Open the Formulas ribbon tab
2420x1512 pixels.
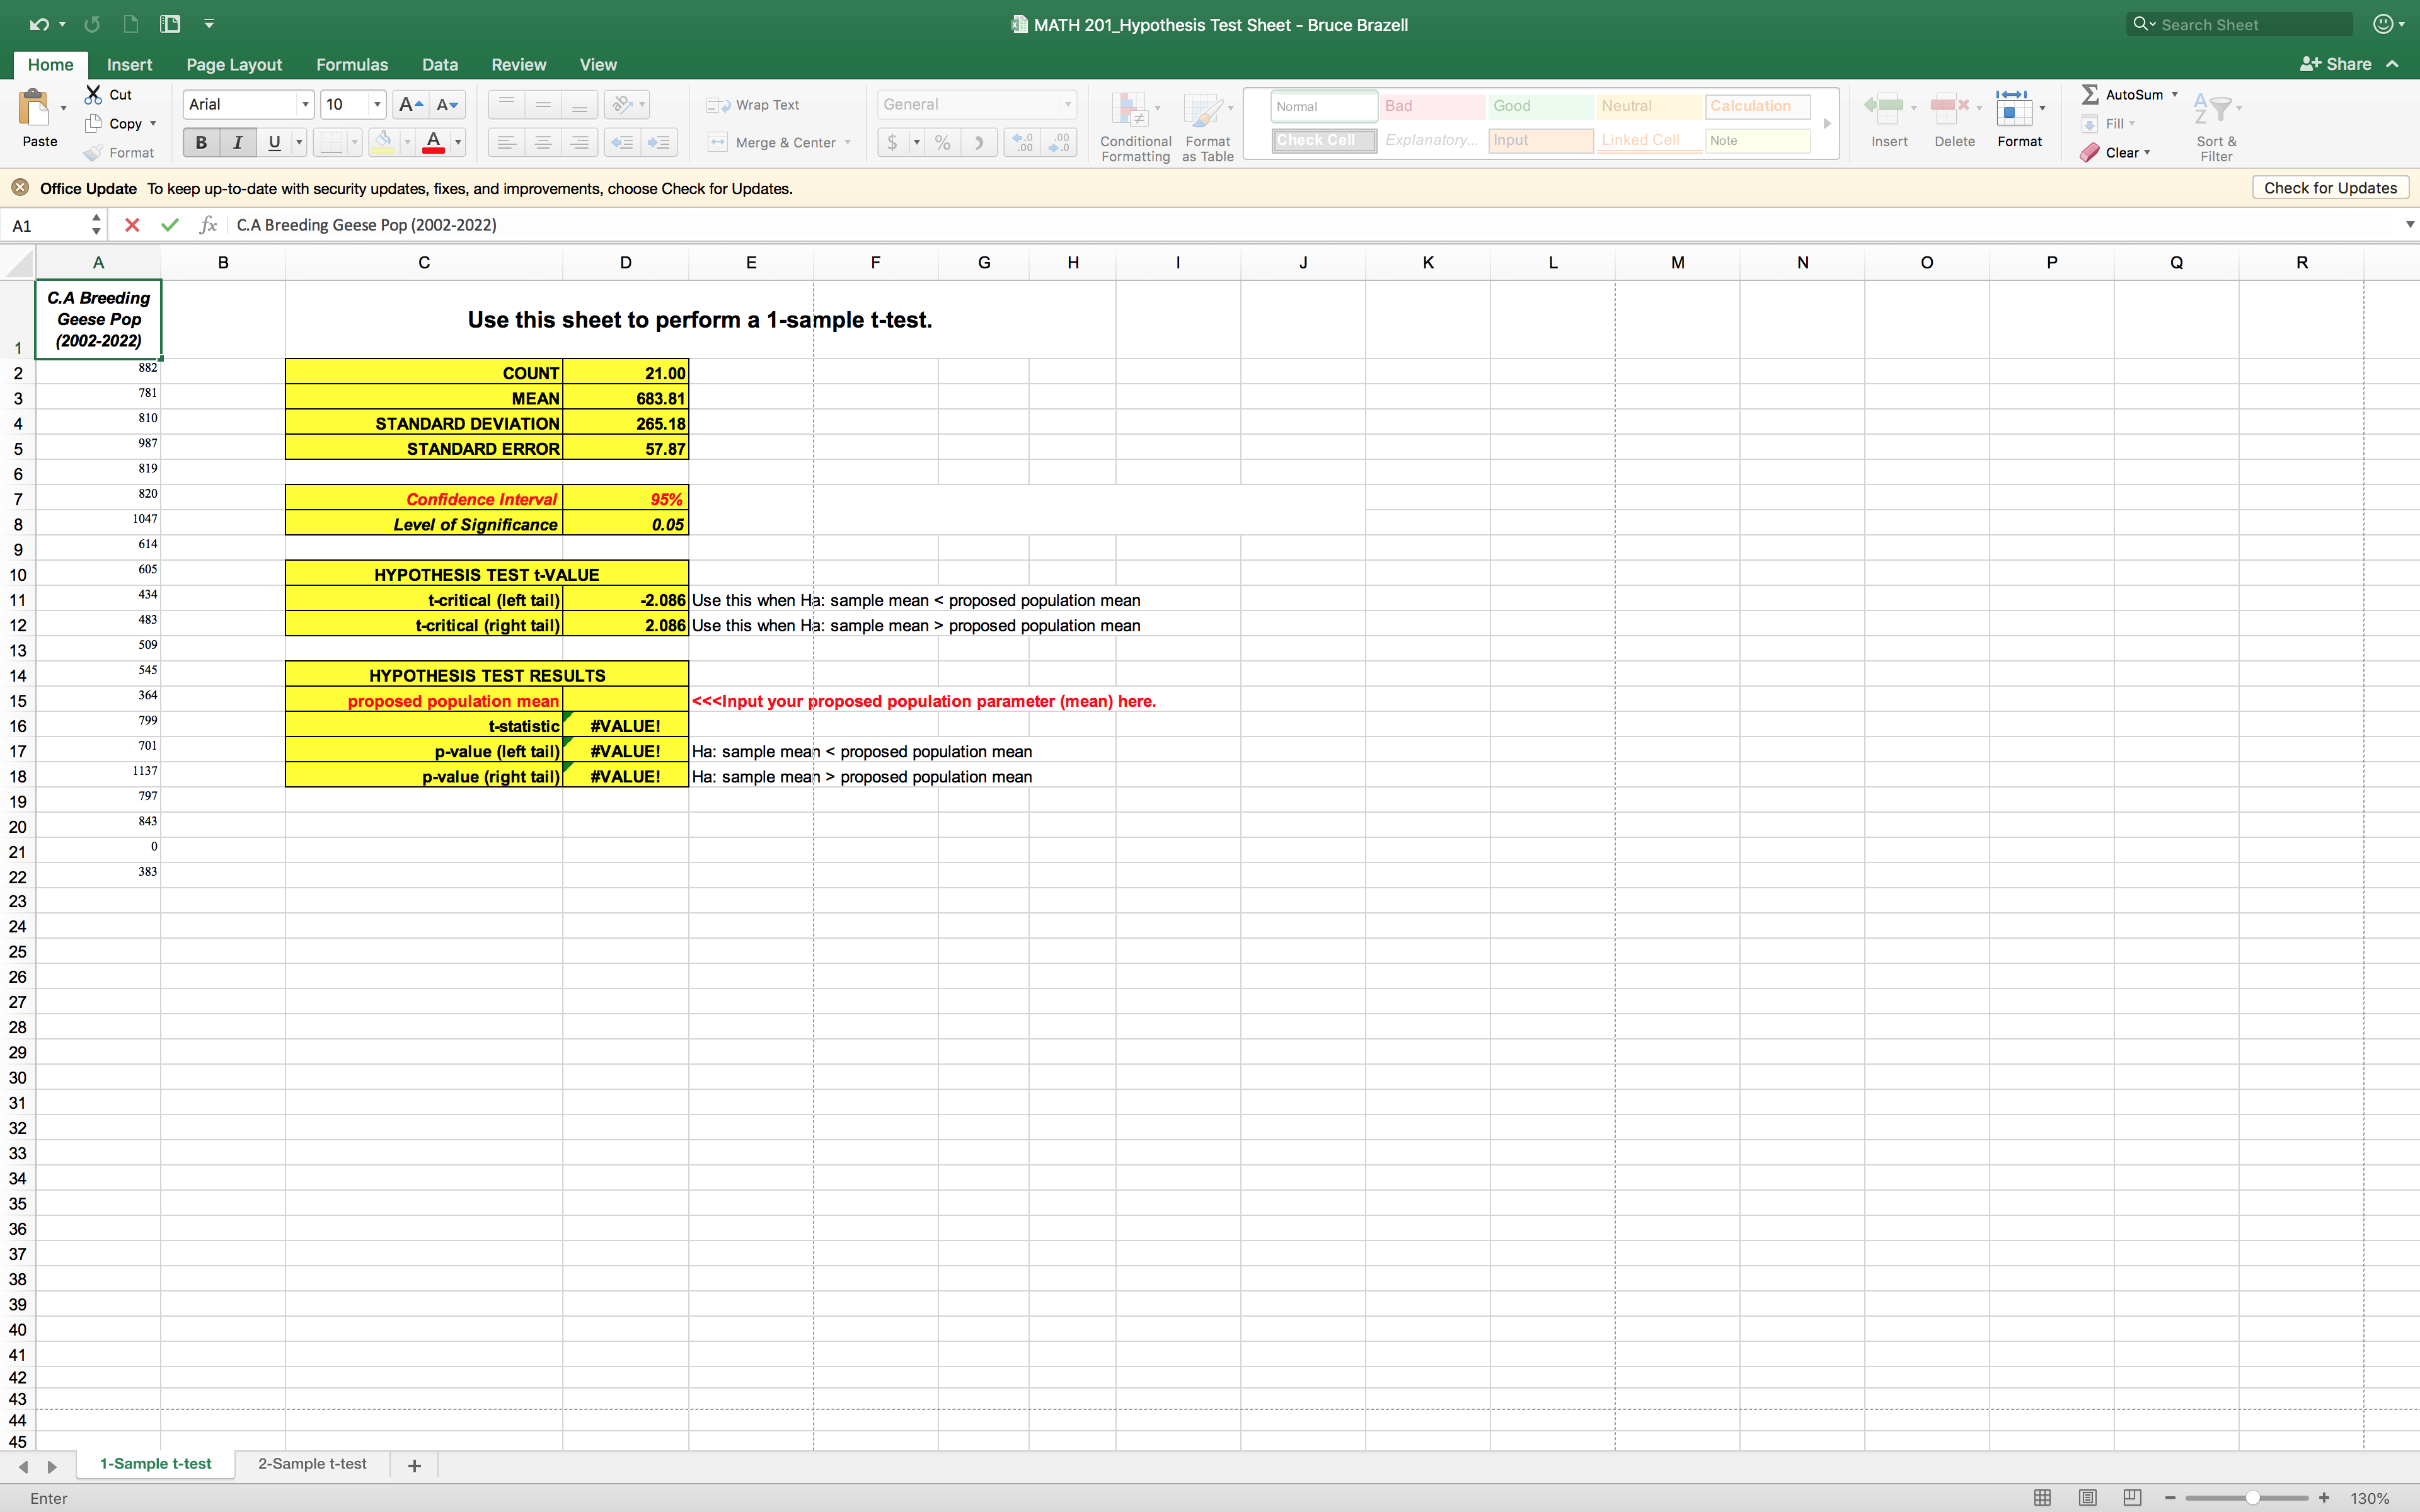[351, 65]
